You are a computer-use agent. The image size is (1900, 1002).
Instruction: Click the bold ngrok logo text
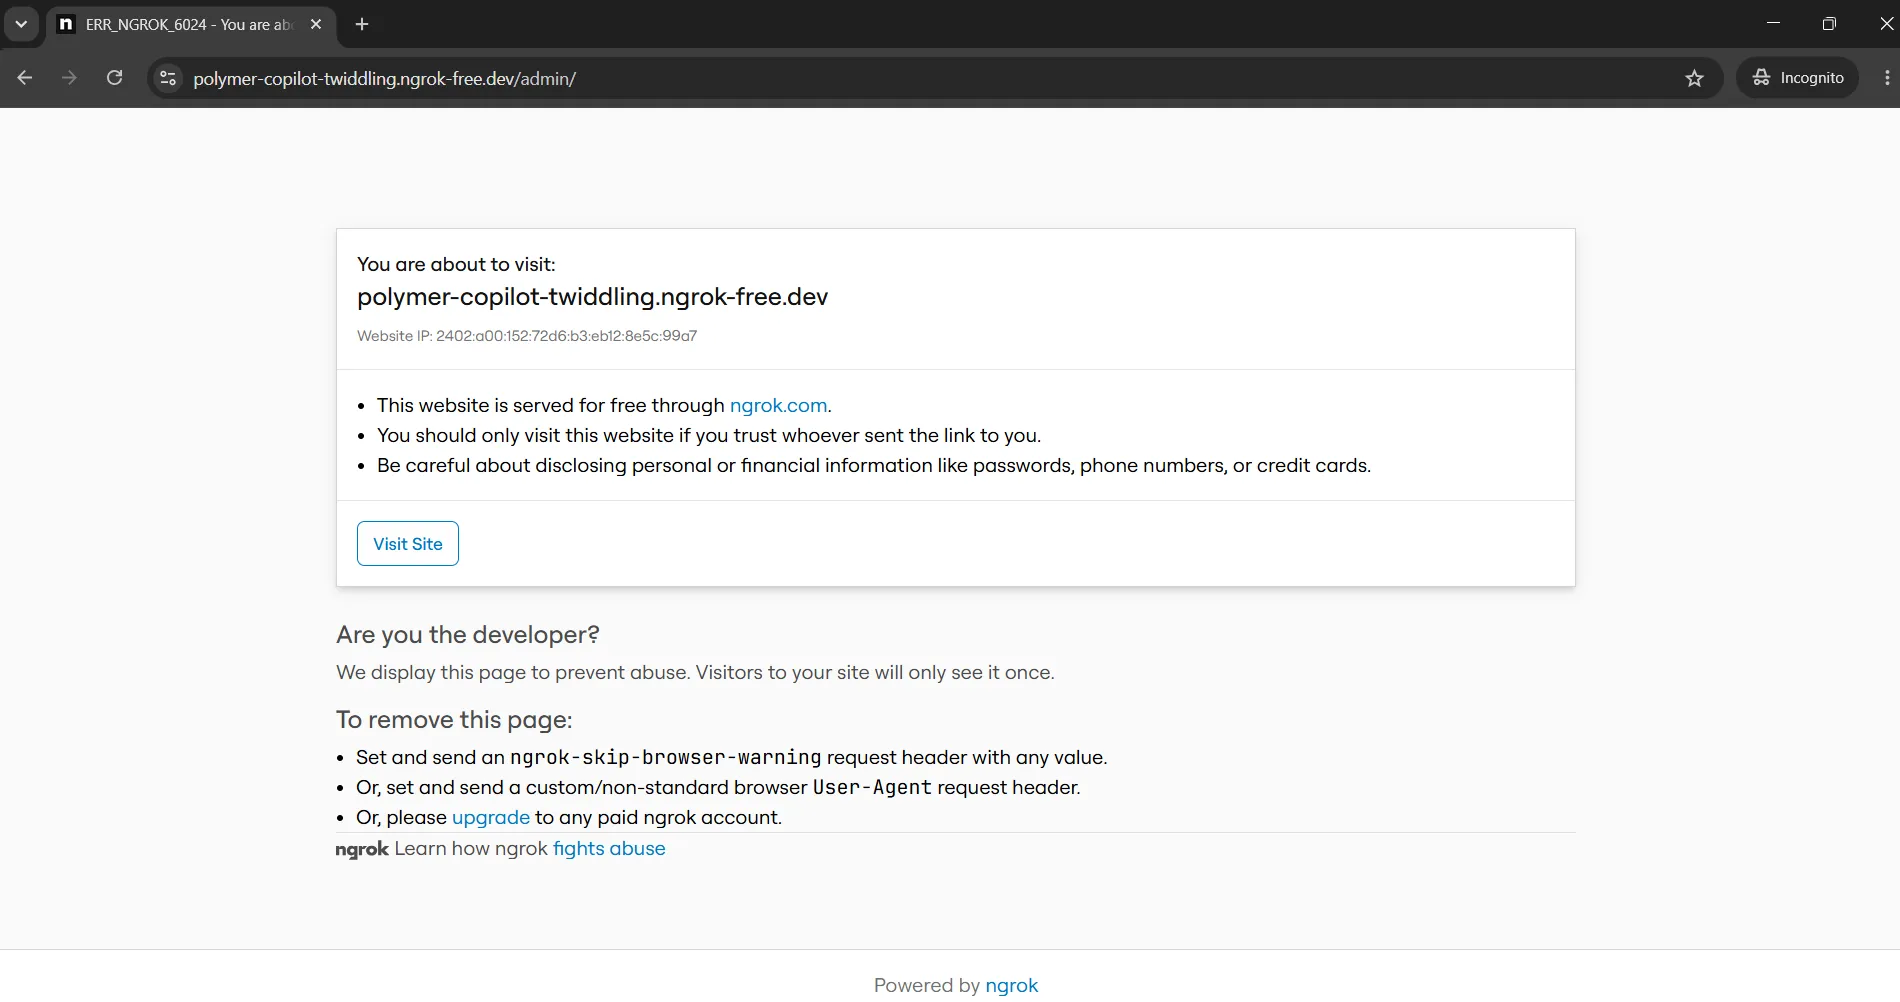pyautogui.click(x=362, y=849)
